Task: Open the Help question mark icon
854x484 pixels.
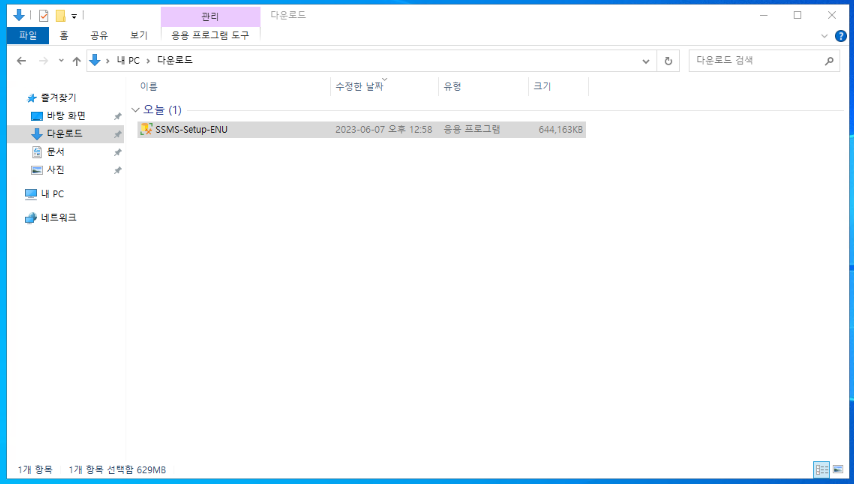Action: pyautogui.click(x=841, y=36)
